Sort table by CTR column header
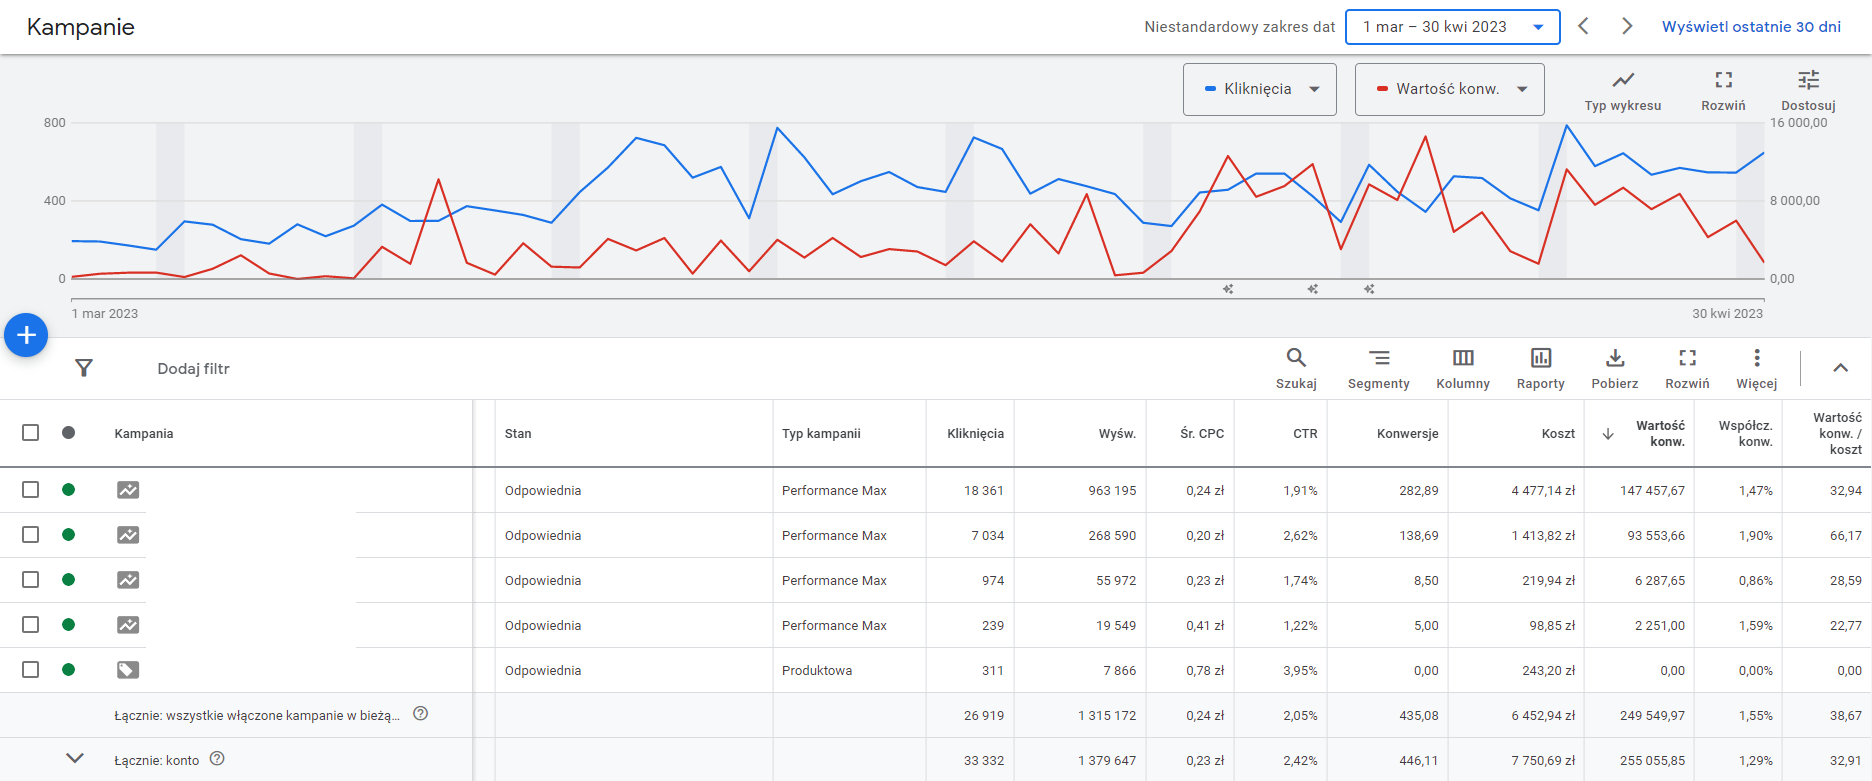The height and width of the screenshot is (781, 1872). (1304, 434)
